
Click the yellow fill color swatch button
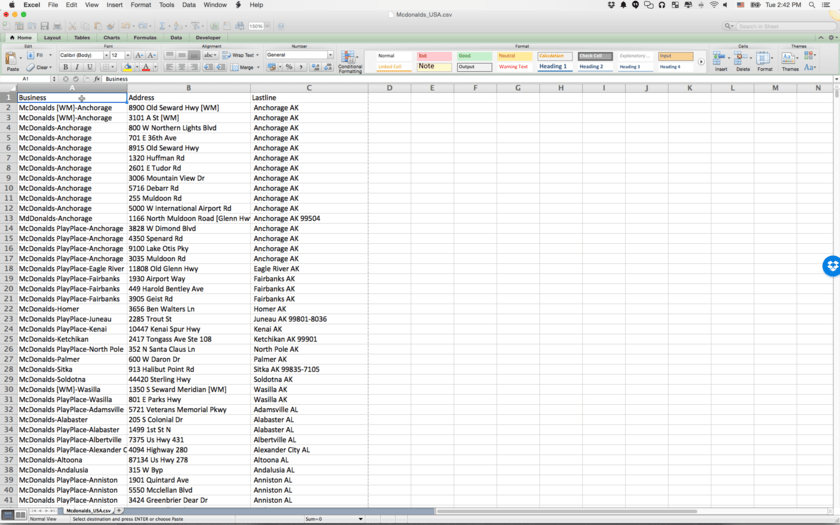click(x=128, y=68)
